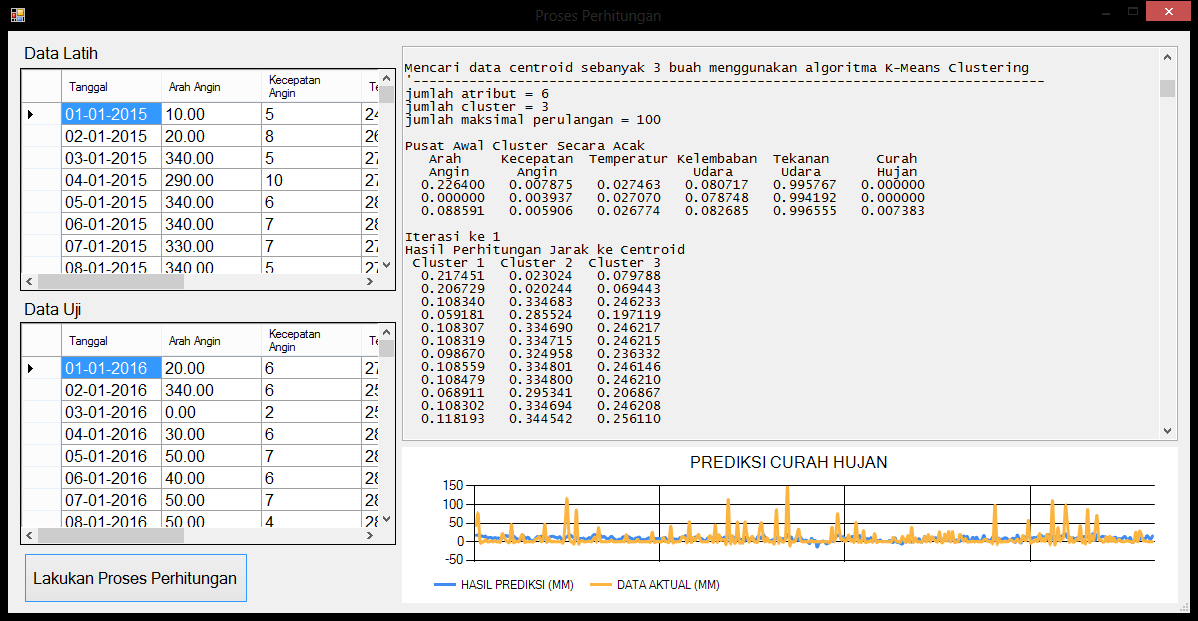Click the application icon in the title bar
Screen dimensions: 1198x621
tap(17, 15)
